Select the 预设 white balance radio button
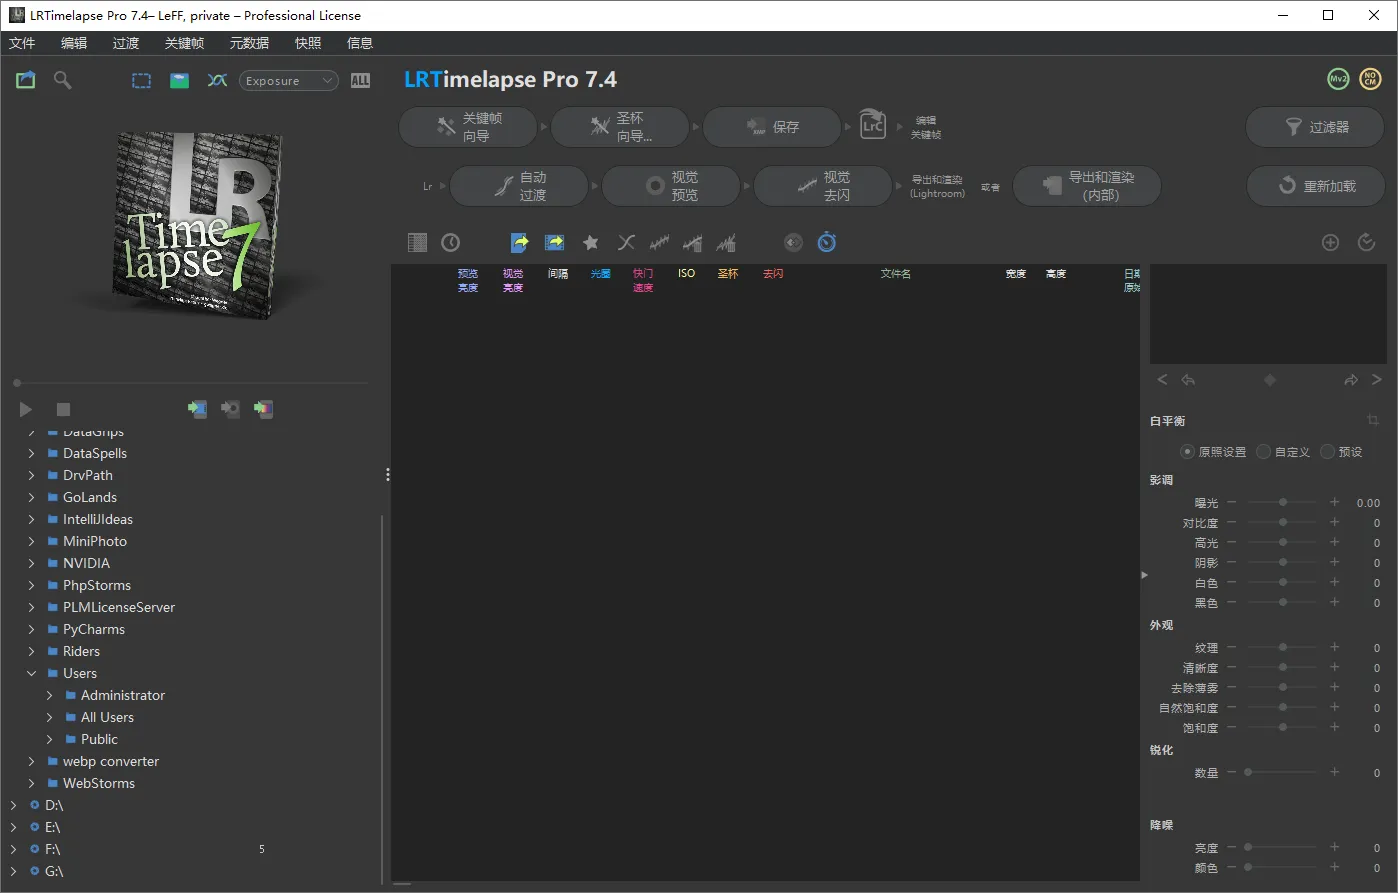Screen dimensions: 1398x893 (1328, 452)
